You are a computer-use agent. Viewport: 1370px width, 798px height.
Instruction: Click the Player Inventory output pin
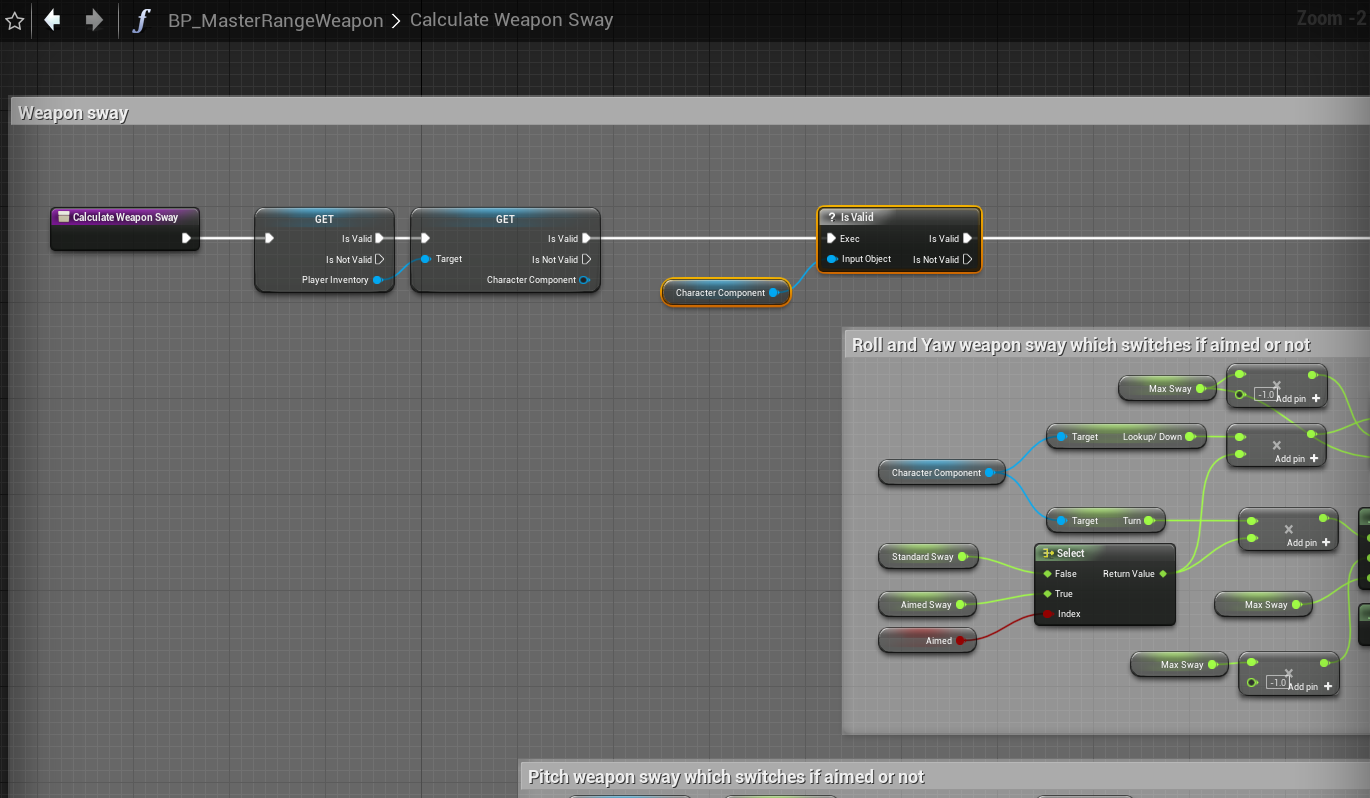click(378, 280)
